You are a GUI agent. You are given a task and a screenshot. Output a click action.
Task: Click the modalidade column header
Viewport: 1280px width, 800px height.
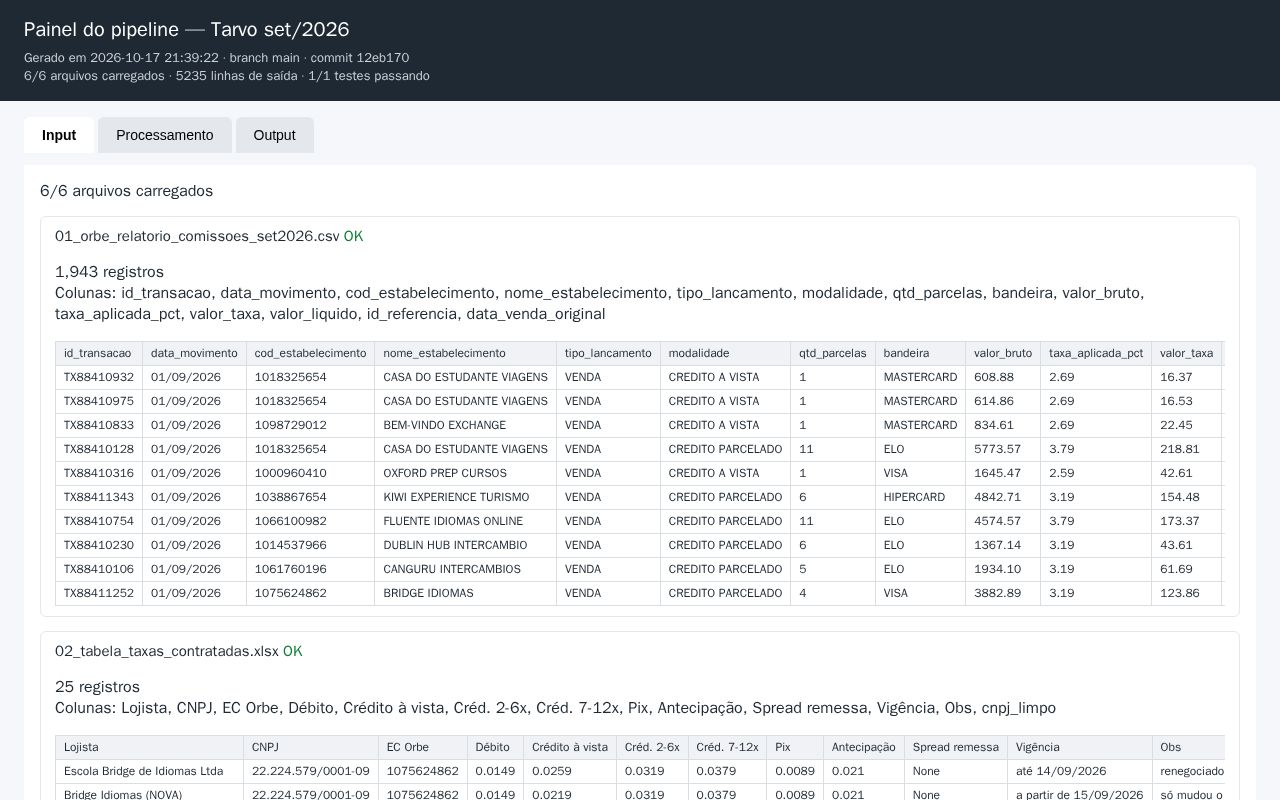pyautogui.click(x=726, y=353)
